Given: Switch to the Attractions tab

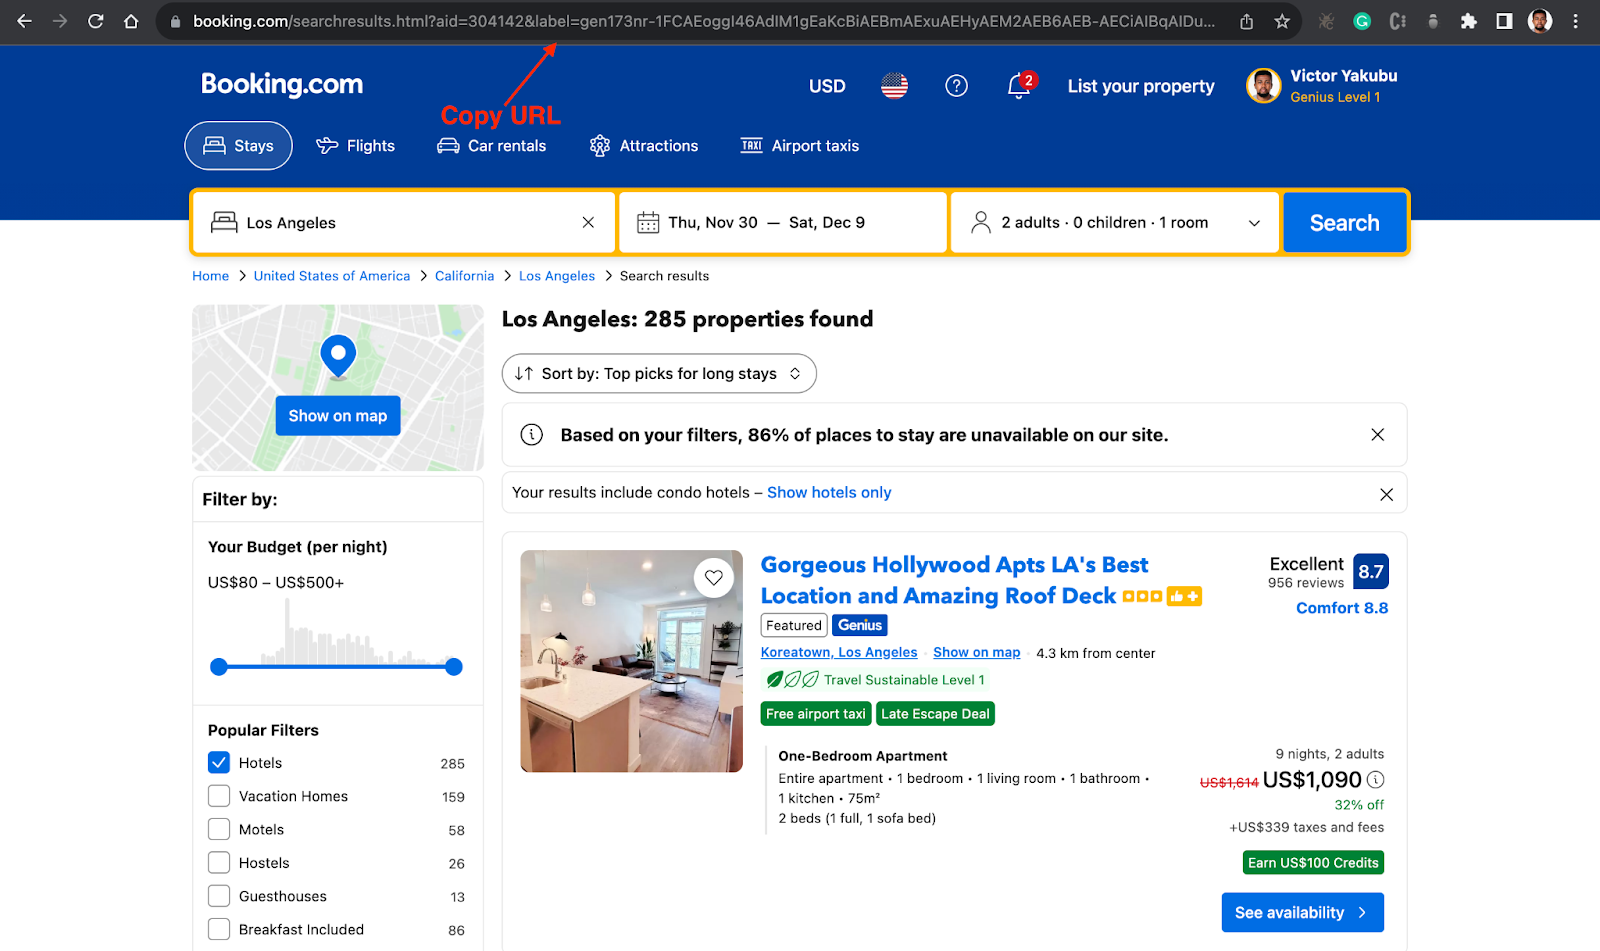Looking at the screenshot, I should (x=644, y=146).
